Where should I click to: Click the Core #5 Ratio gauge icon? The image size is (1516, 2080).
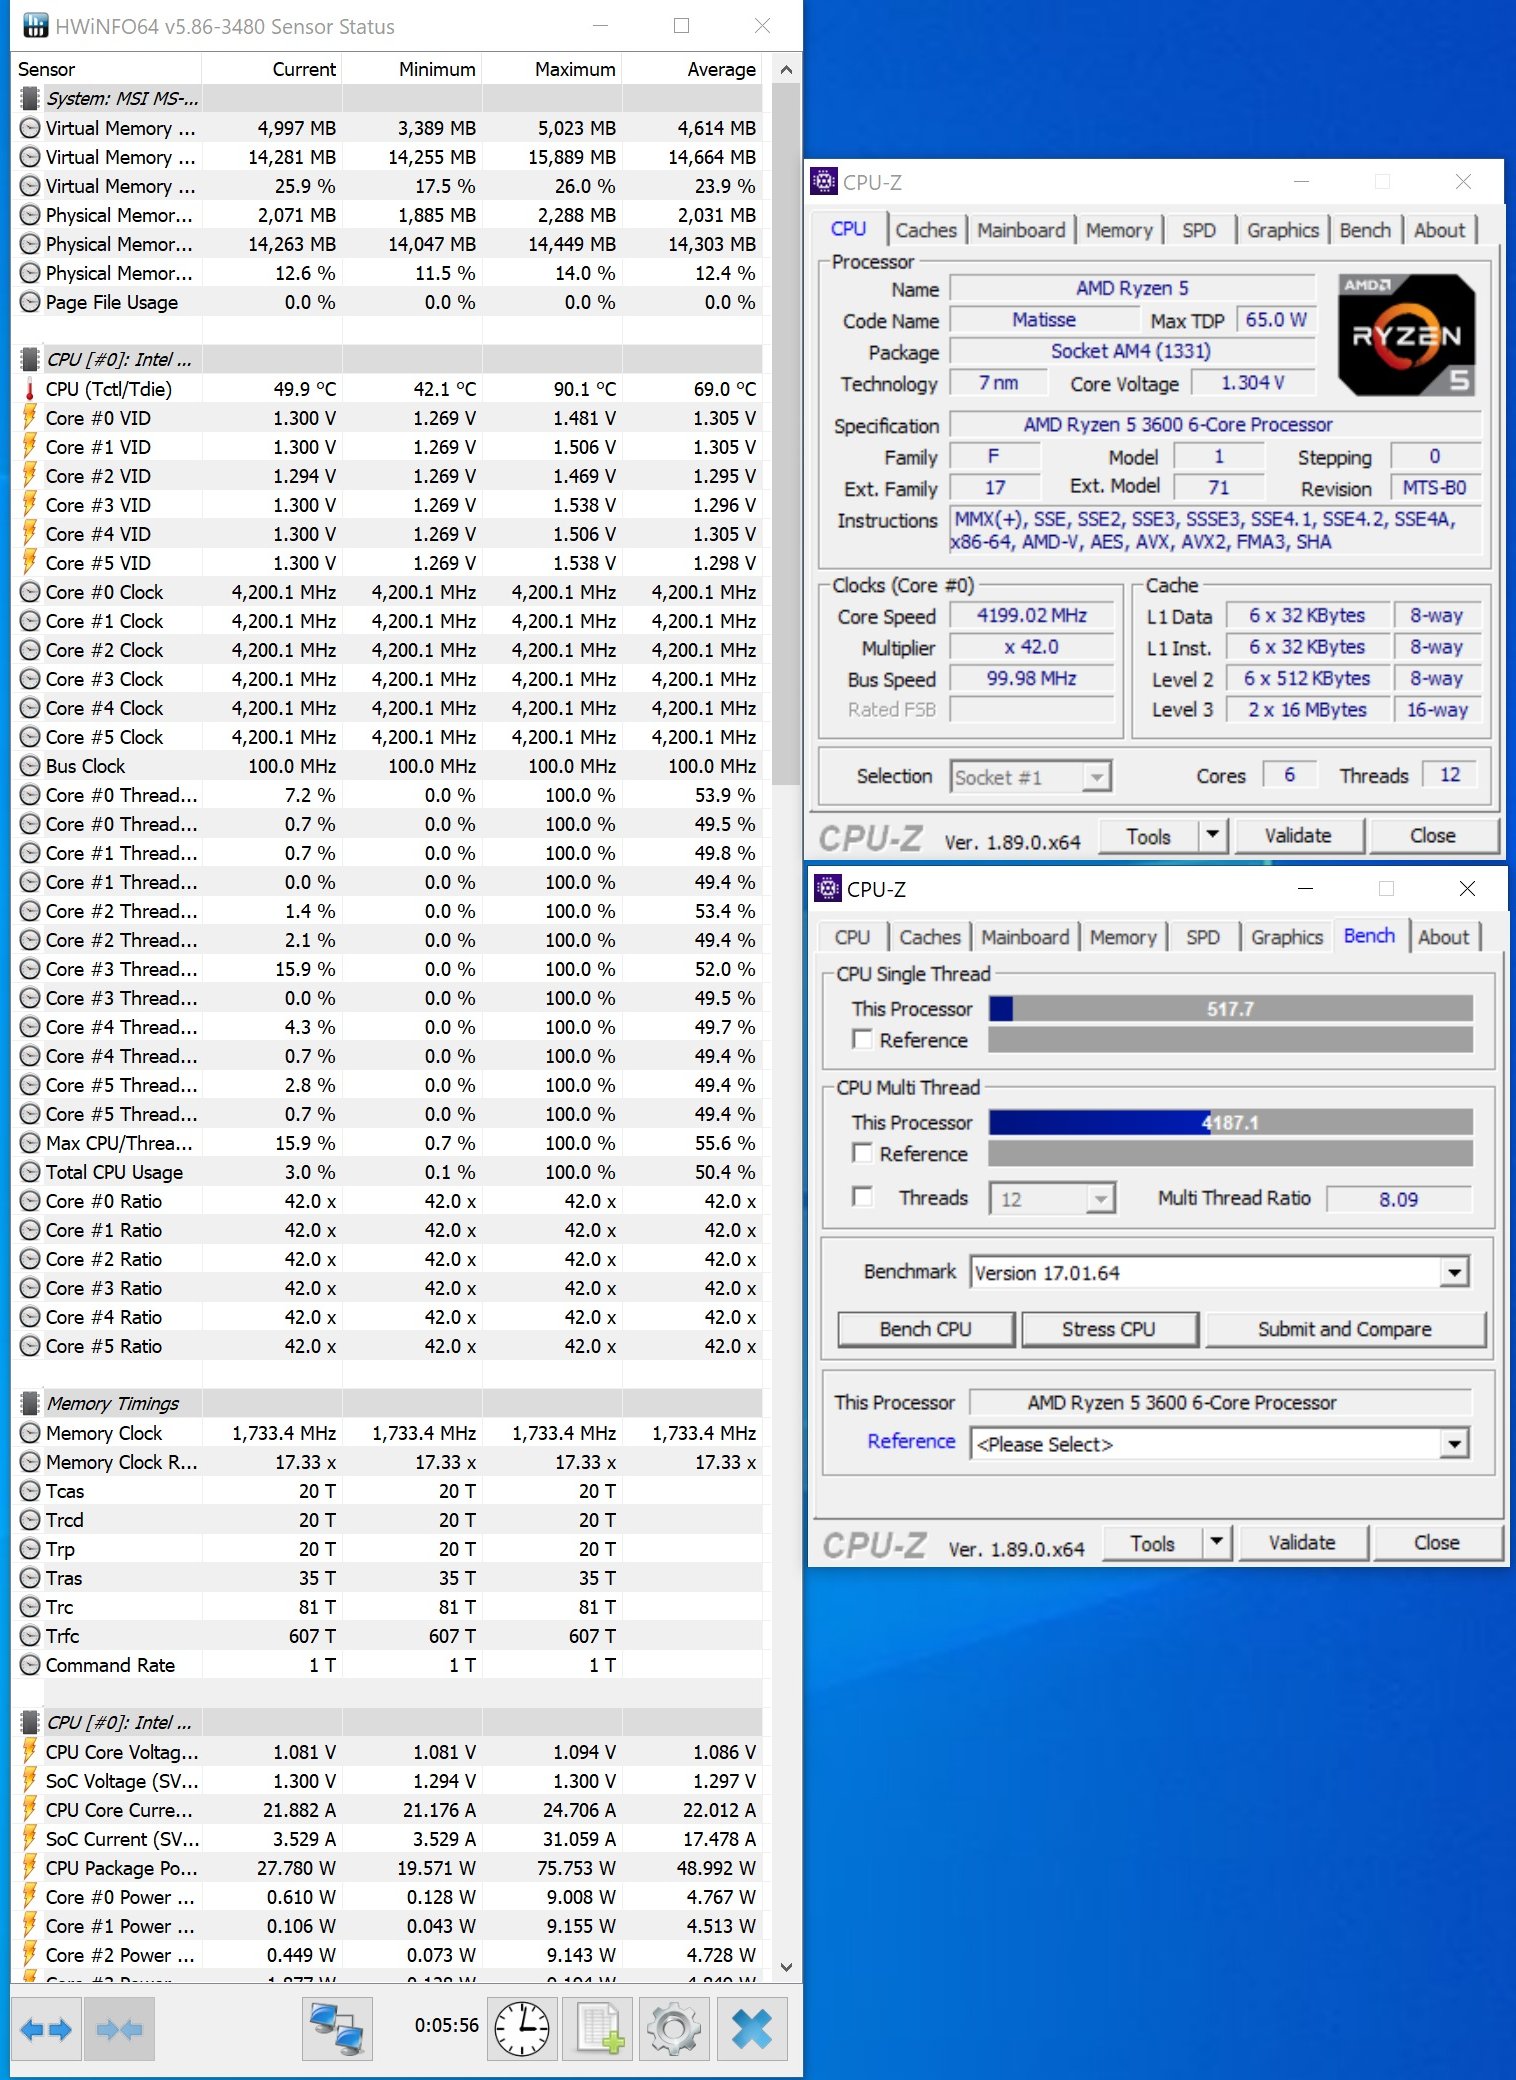[30, 1346]
